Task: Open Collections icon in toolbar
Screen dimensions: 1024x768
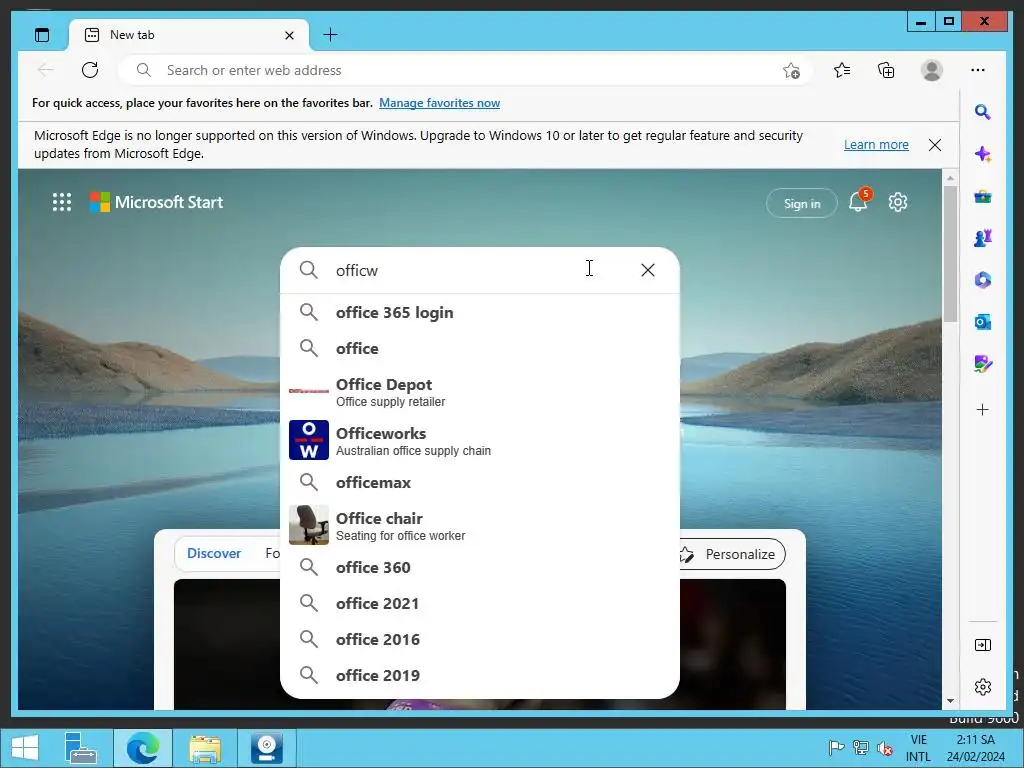Action: (886, 70)
